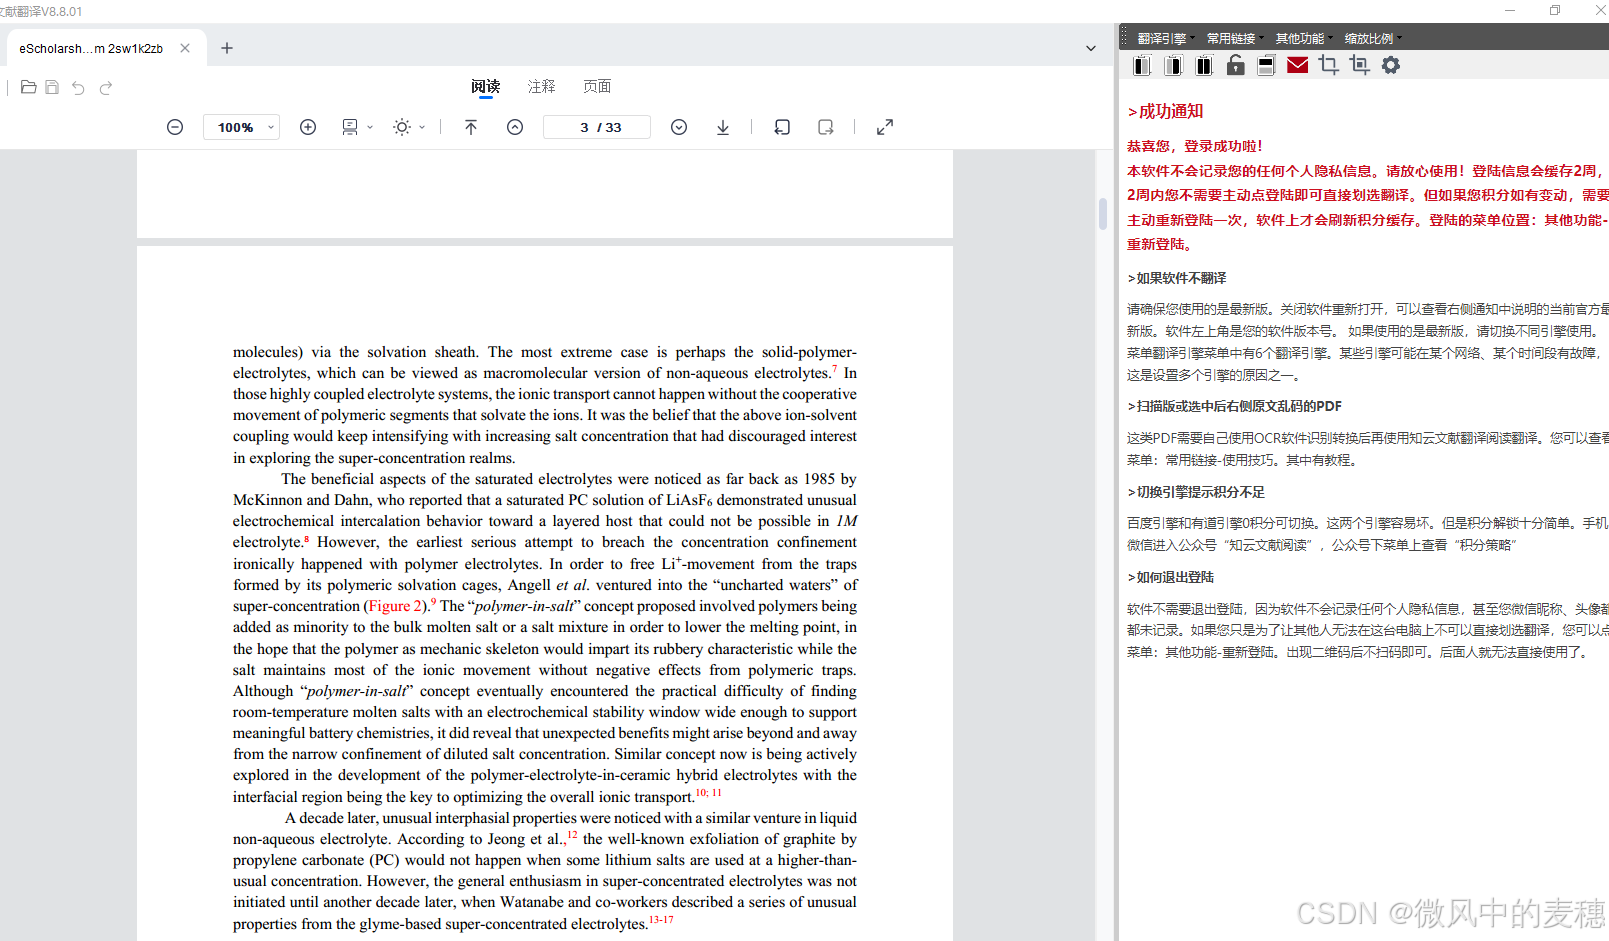Go to previous page up-chevron icon
The image size is (1609, 941).
tap(515, 127)
